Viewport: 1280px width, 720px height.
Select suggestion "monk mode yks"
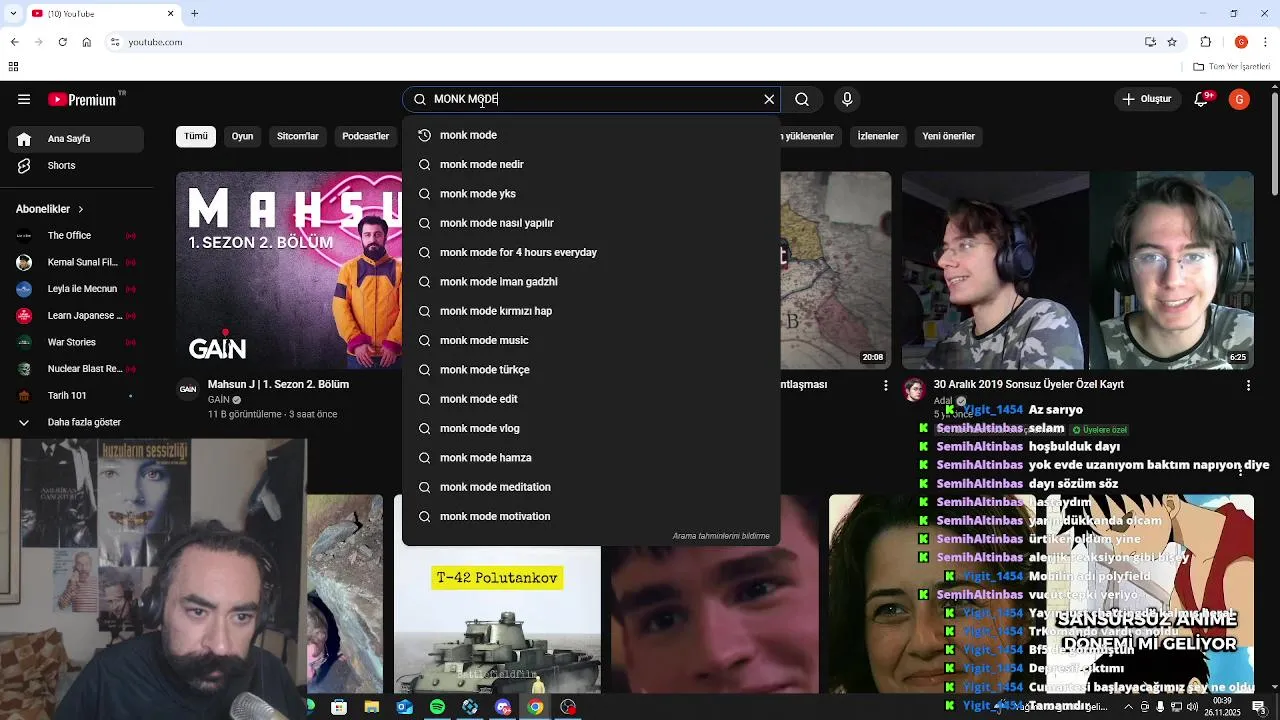pos(591,194)
